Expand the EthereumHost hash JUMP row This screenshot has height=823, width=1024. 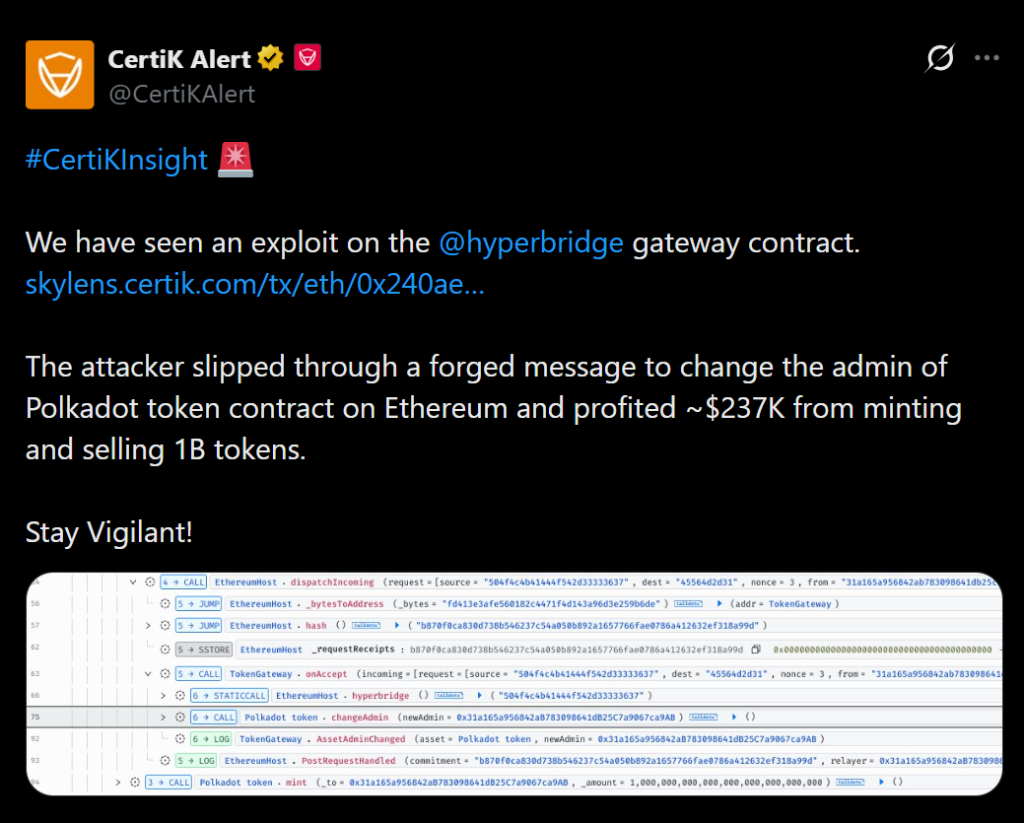[x=149, y=626]
